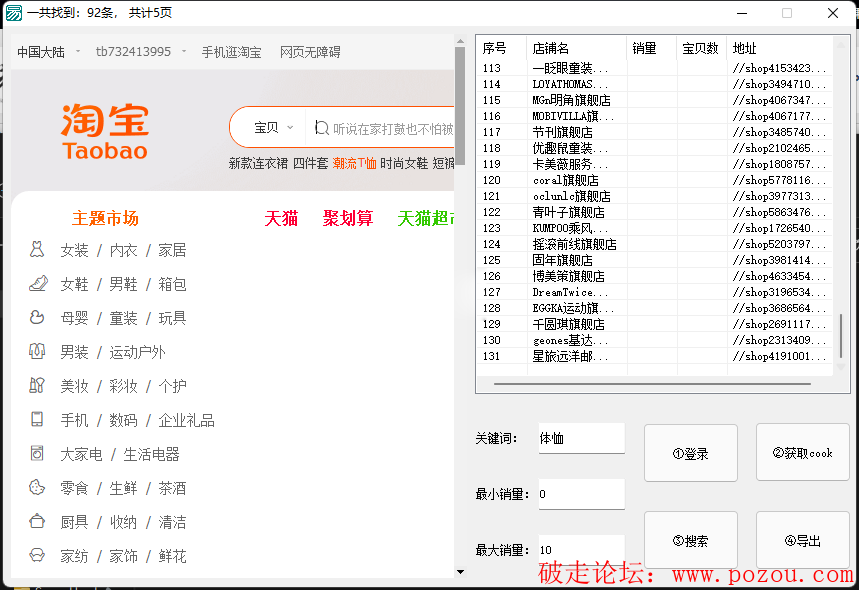Click the Taobao logo
859x590 pixels.
click(x=105, y=131)
